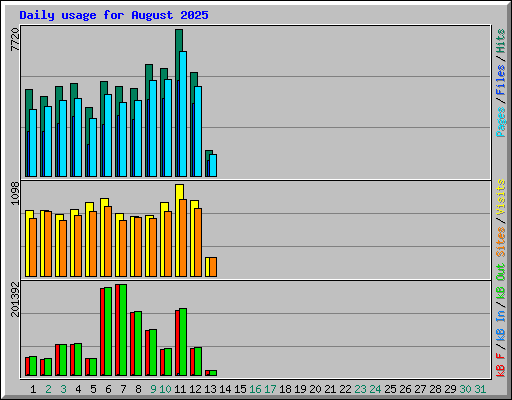The image size is (512, 400).
Task: Click day 30 on the x-axis
Action: 465,389
